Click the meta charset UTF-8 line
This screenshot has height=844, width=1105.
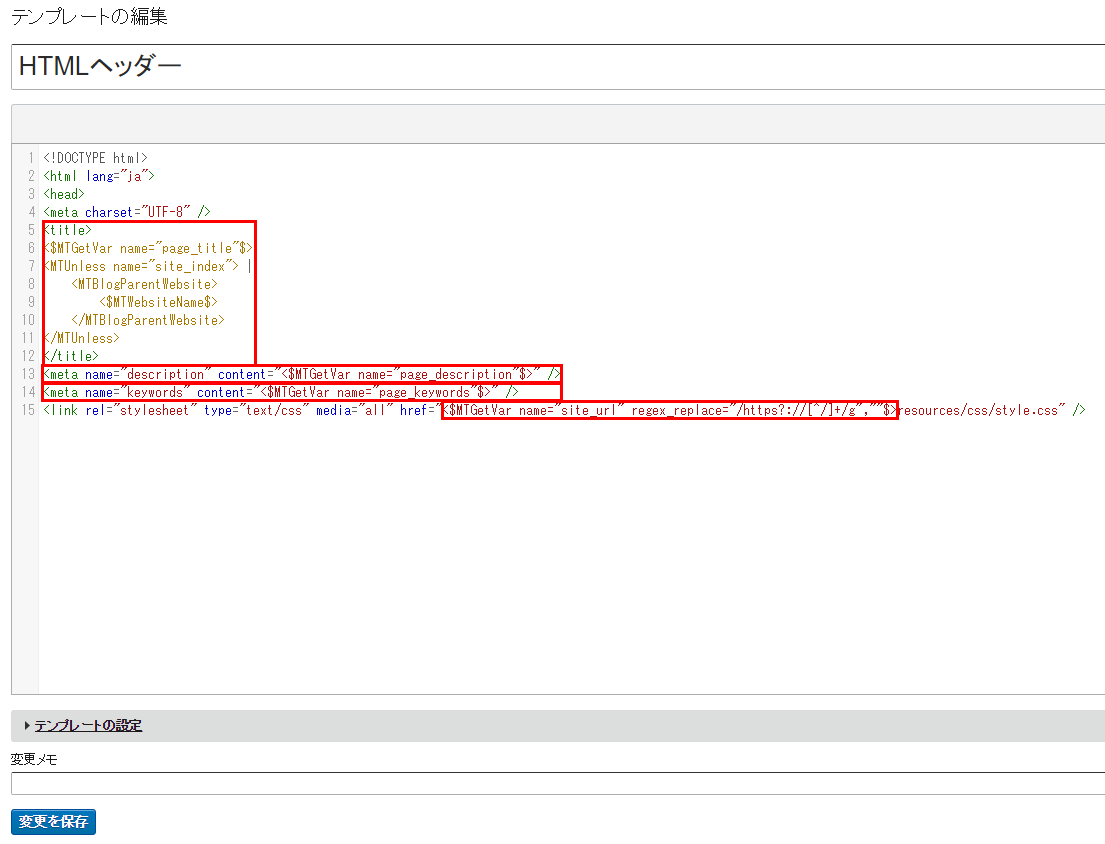(127, 212)
